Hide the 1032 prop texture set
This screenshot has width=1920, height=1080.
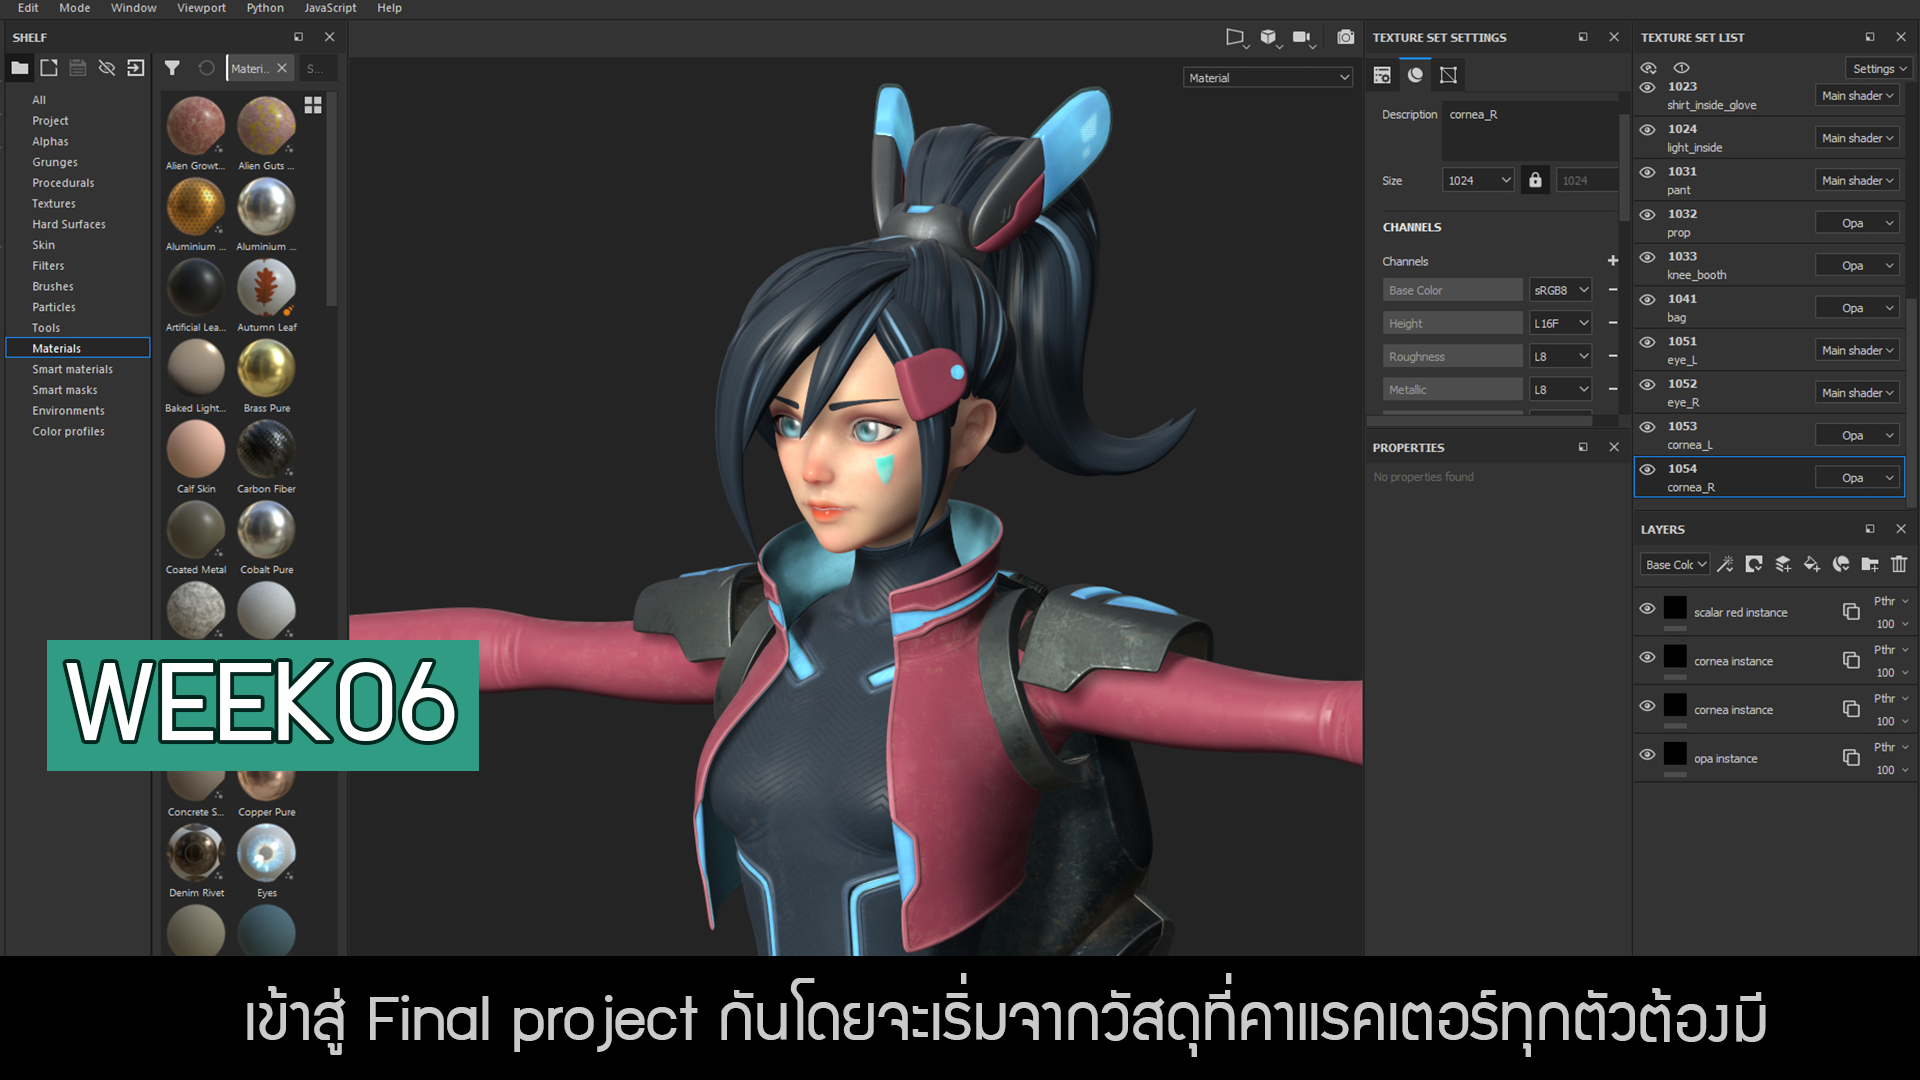click(1648, 214)
